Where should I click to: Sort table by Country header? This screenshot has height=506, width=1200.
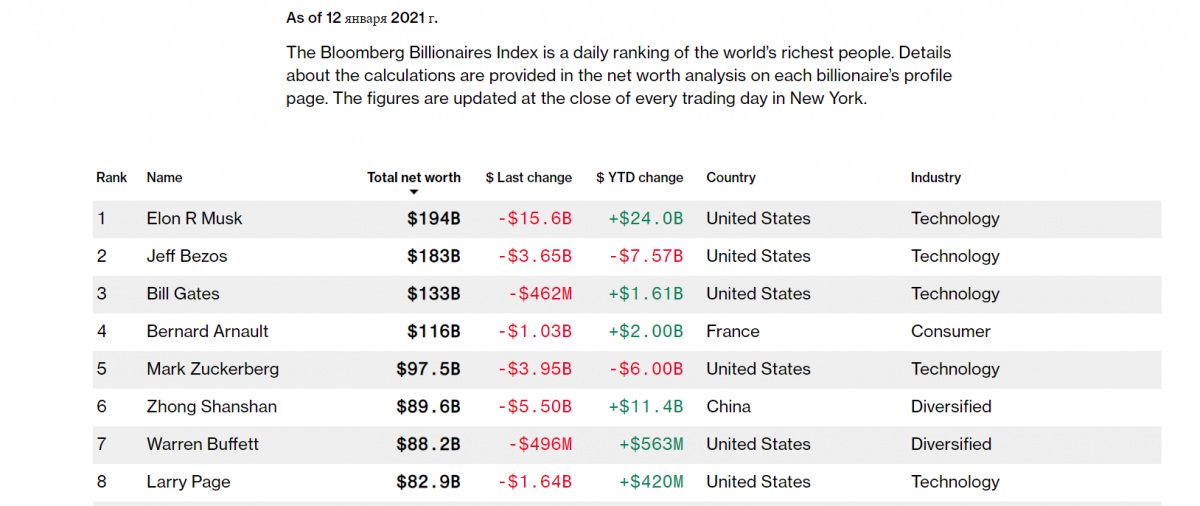(x=730, y=177)
